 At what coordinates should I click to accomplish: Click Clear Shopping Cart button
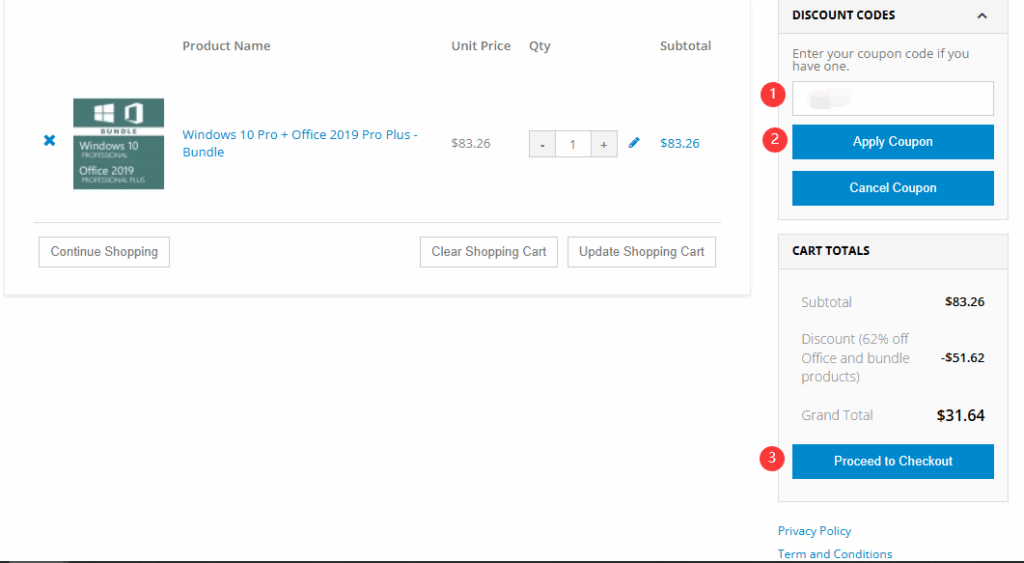point(488,252)
